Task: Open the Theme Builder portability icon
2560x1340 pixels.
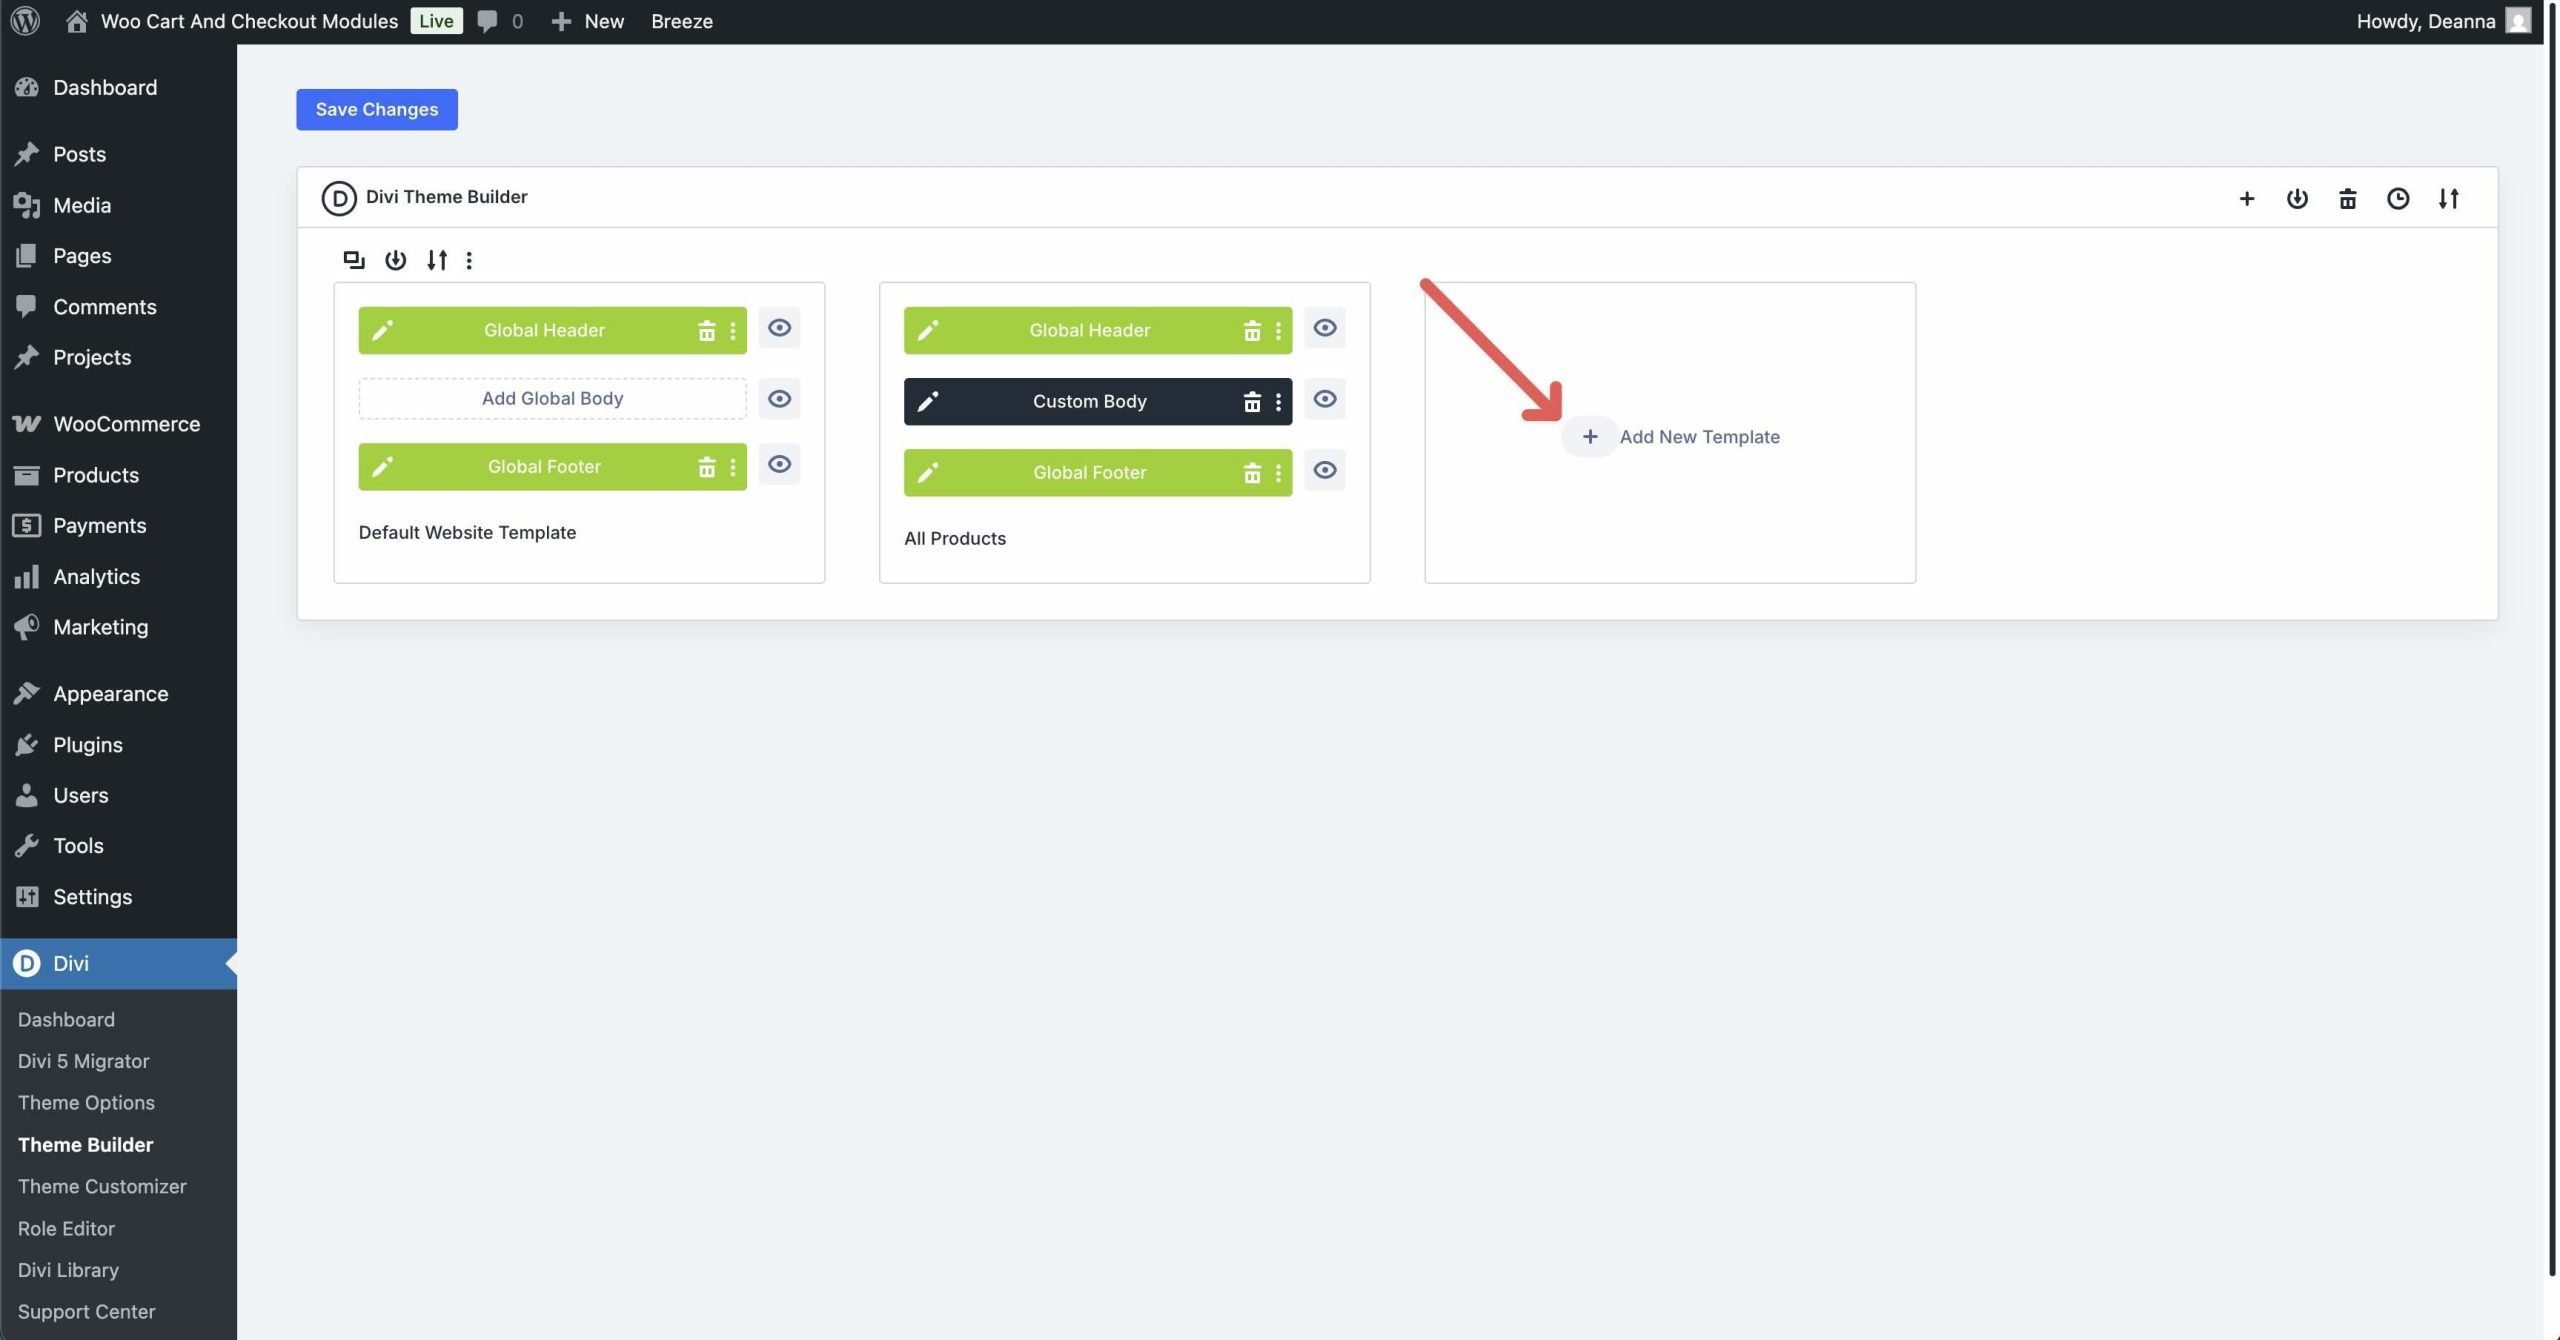Action: click(2297, 198)
